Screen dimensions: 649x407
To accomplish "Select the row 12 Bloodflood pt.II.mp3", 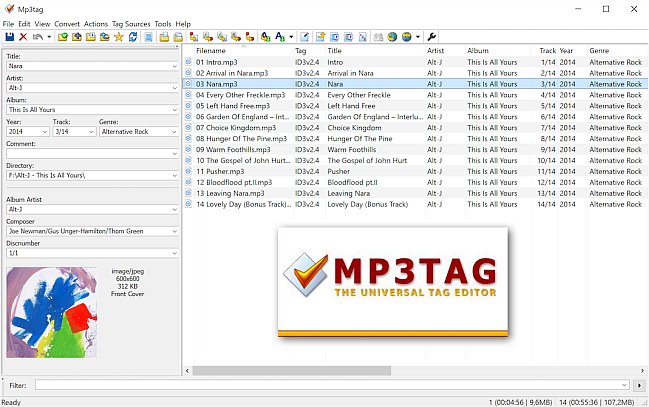I will 415,183.
